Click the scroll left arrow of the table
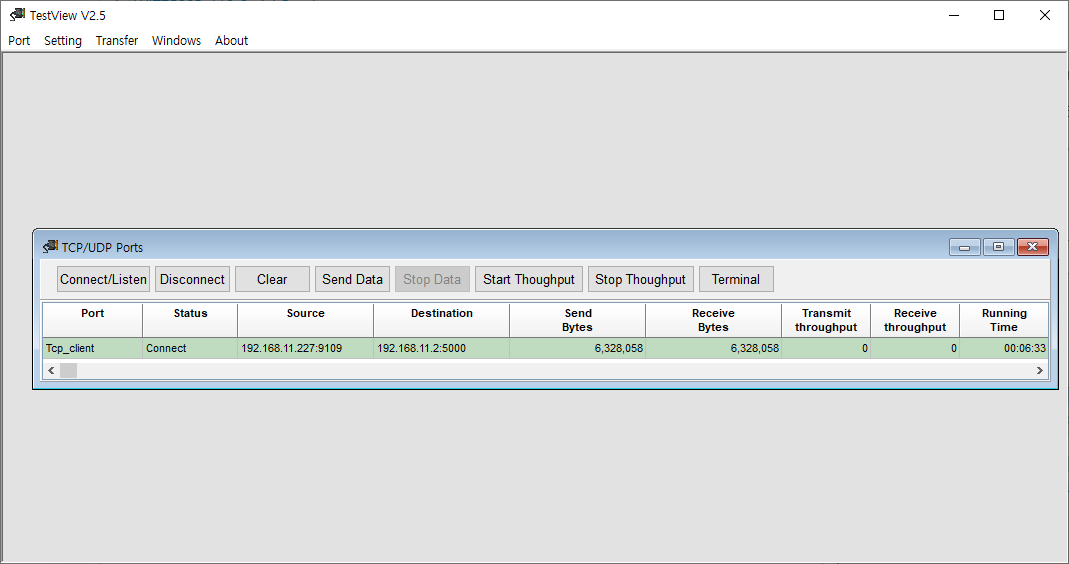 click(x=51, y=370)
